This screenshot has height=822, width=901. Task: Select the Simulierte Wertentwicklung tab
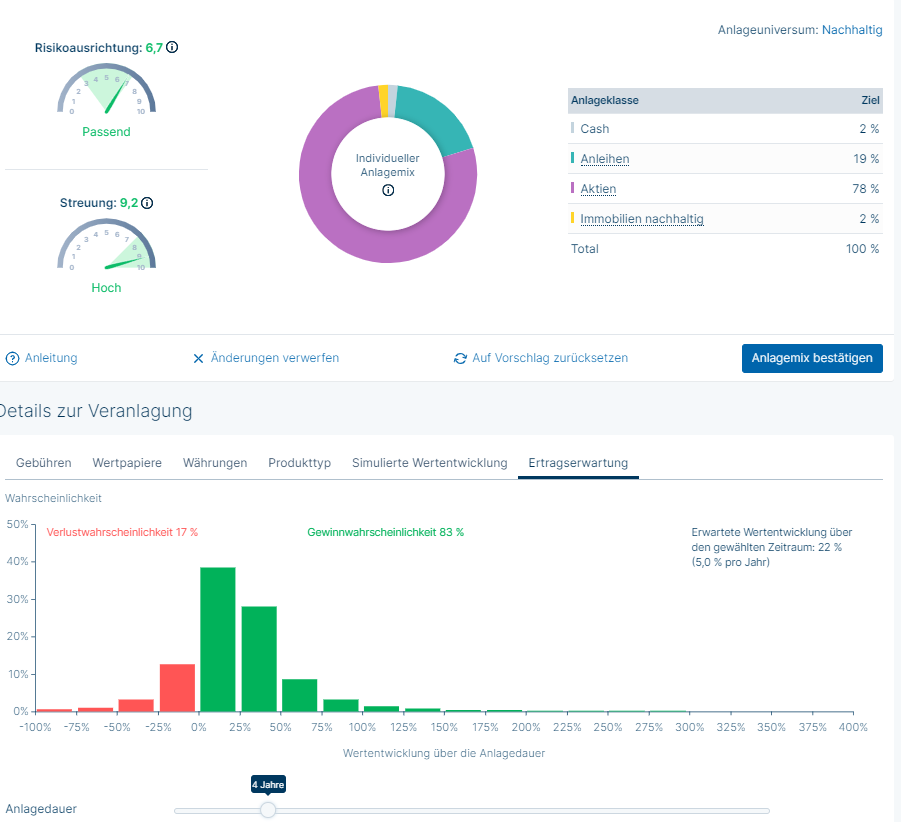pos(429,463)
